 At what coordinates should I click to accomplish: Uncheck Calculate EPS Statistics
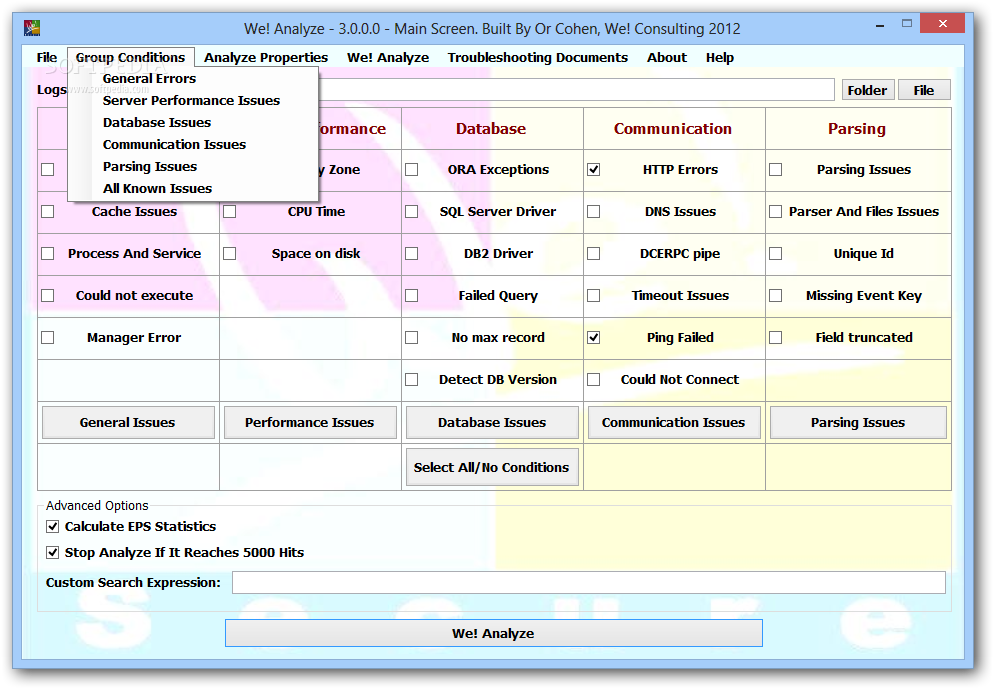click(x=53, y=527)
